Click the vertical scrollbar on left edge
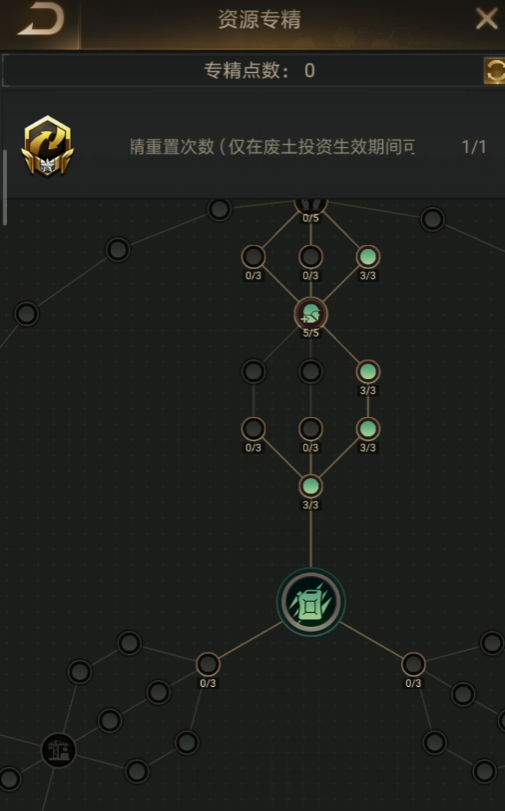This screenshot has width=505, height=811. pos(5,187)
